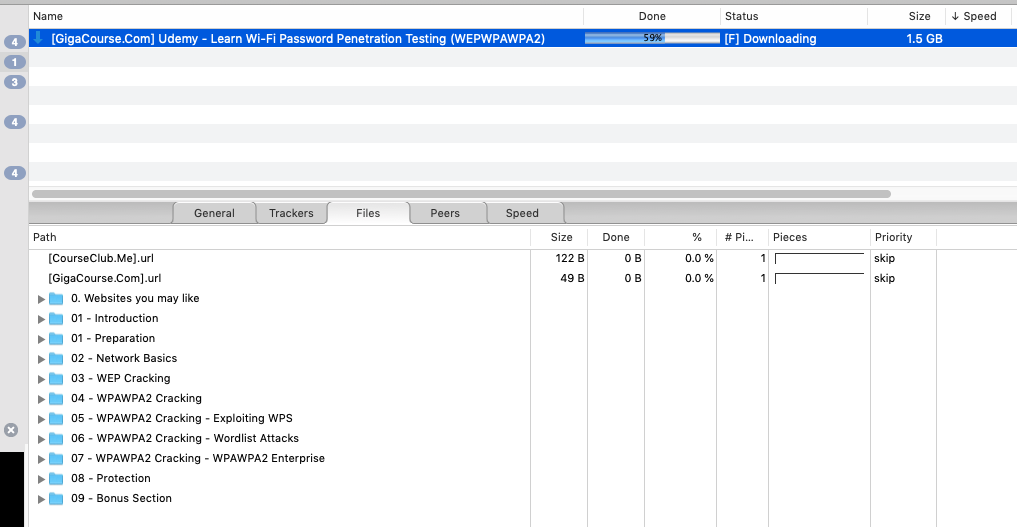The height and width of the screenshot is (527, 1017).
Task: Click folder icon of "04 - WPAWPA2 Cracking"
Action: coord(56,399)
